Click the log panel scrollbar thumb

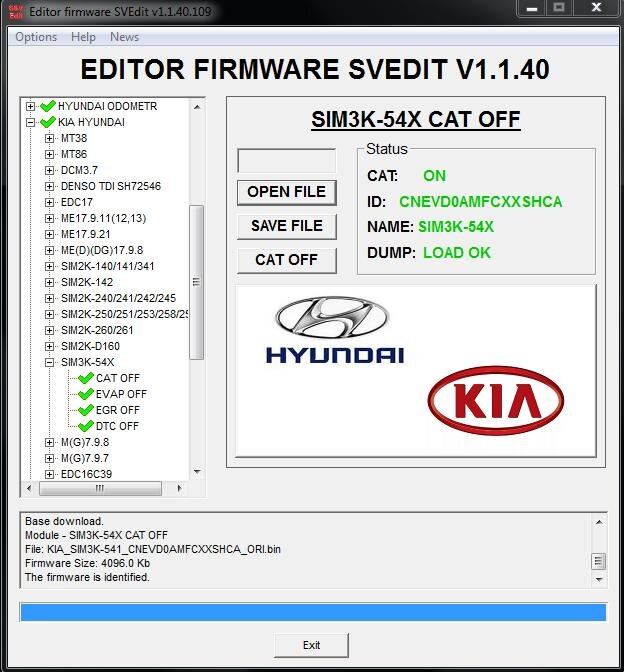(599, 561)
